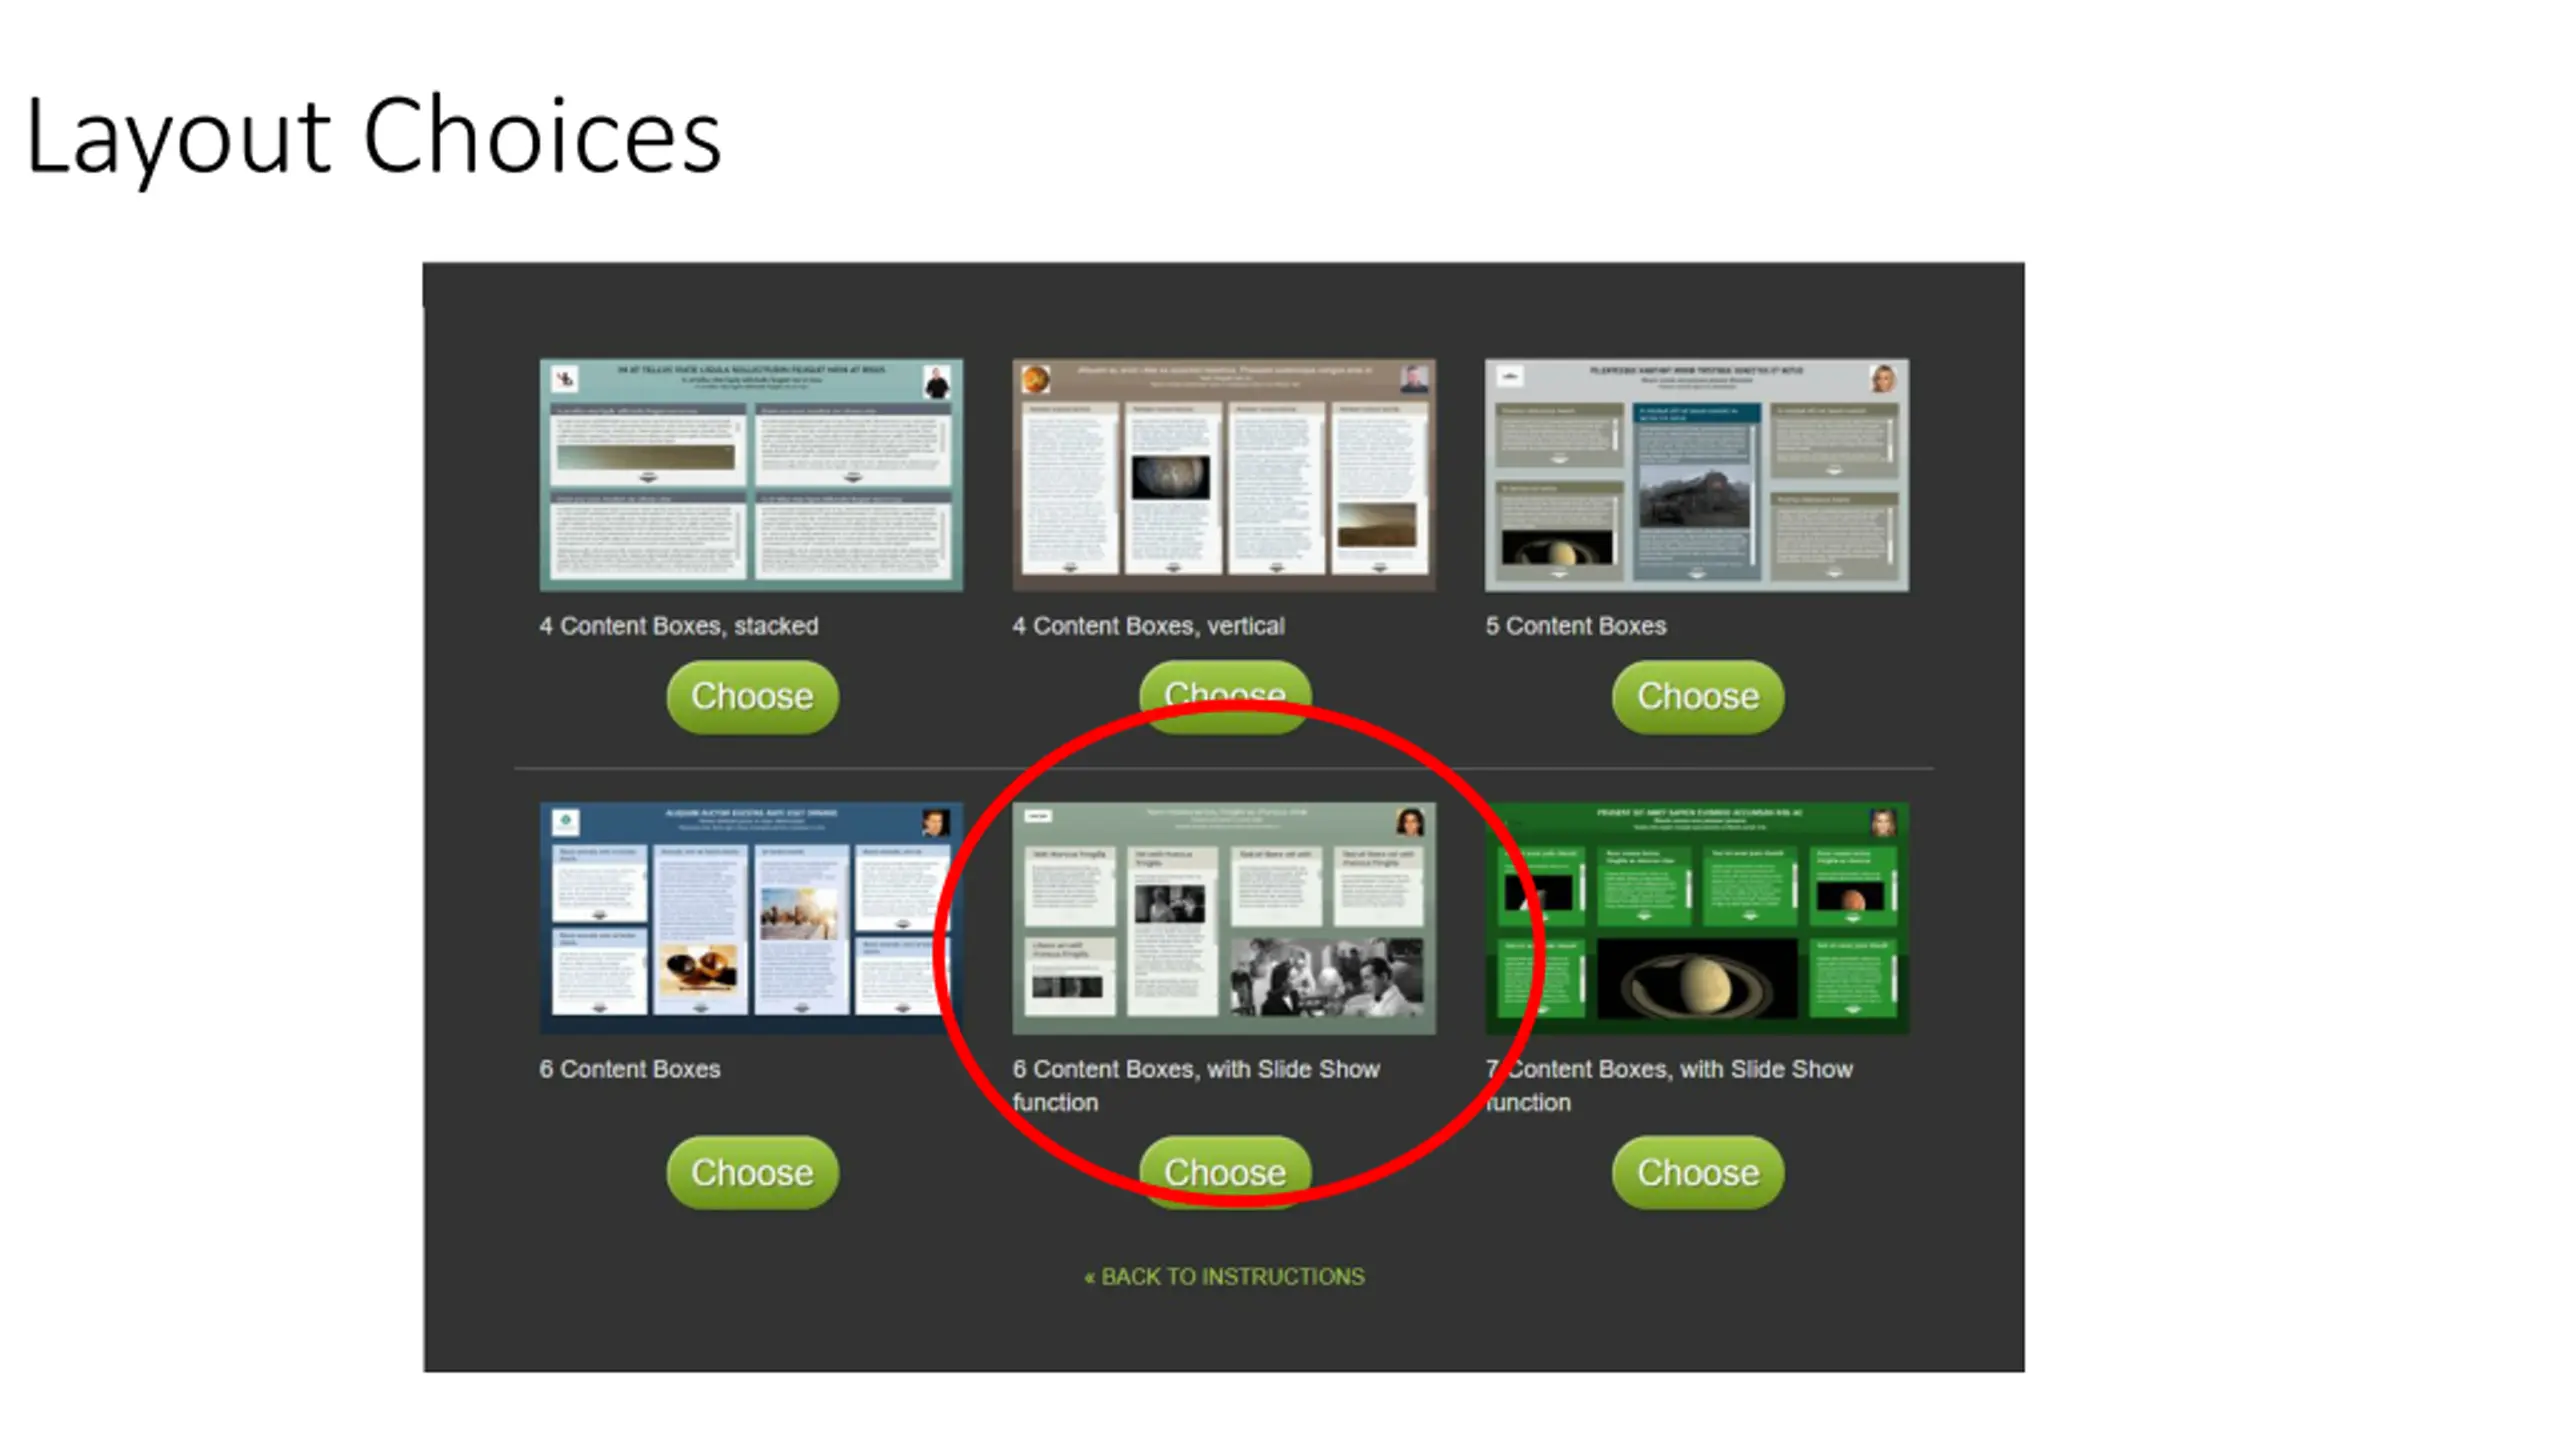
Task: Click Choose under 4 Content Boxes, stacked
Action: click(752, 696)
